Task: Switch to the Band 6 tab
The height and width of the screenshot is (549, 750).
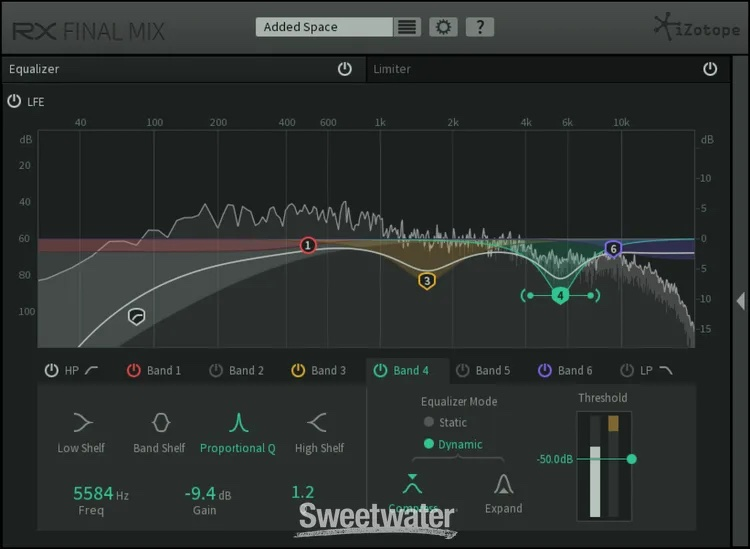Action: (x=575, y=371)
